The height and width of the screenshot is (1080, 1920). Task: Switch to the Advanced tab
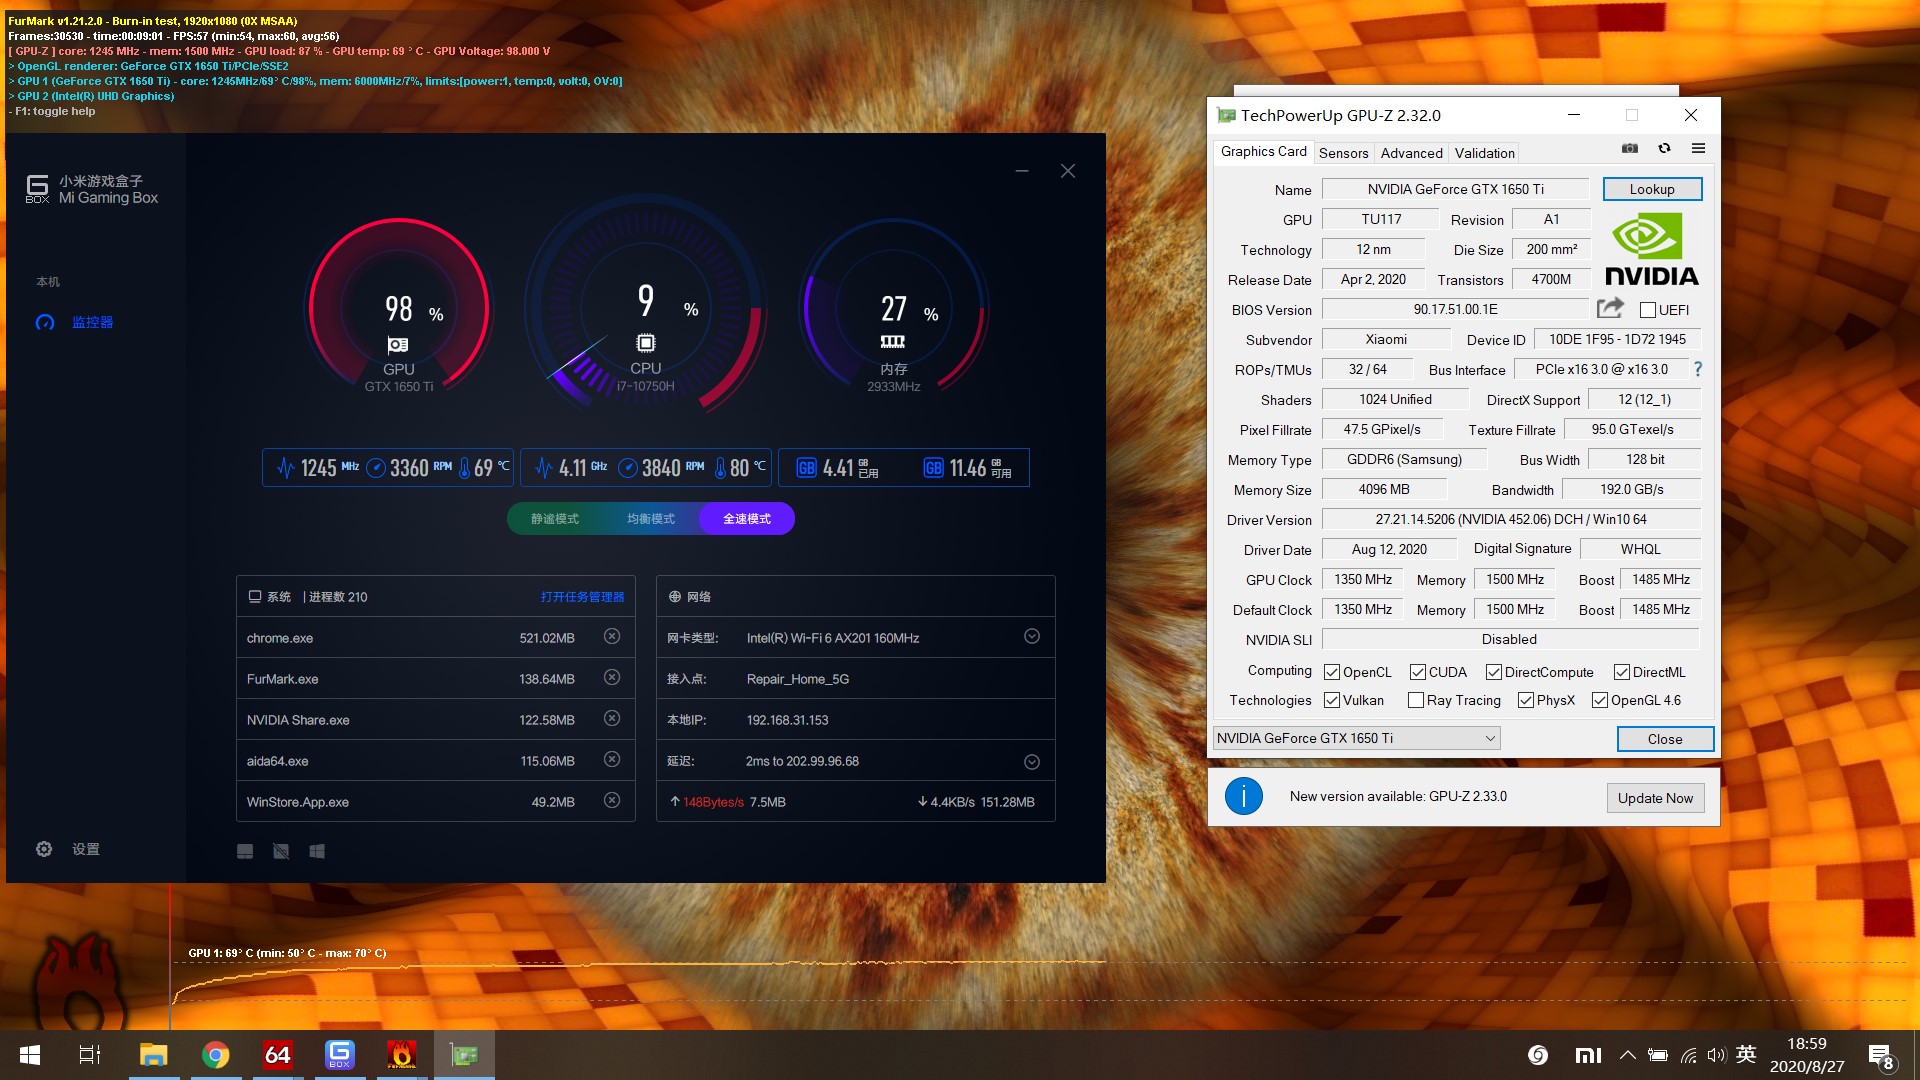[1411, 153]
